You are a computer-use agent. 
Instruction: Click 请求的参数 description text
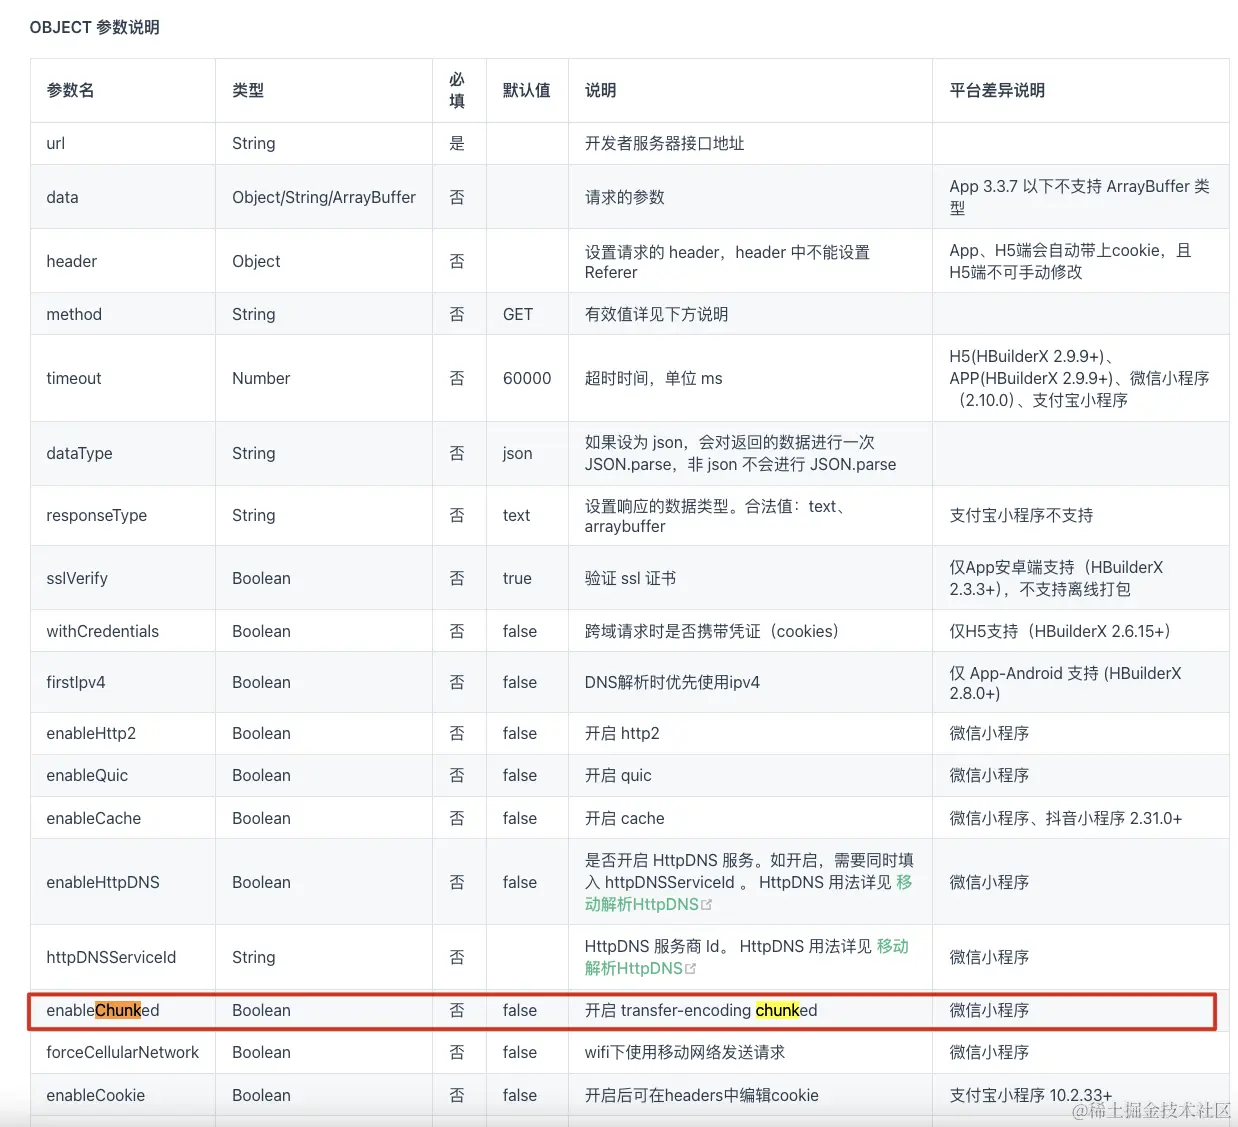[x=624, y=197]
